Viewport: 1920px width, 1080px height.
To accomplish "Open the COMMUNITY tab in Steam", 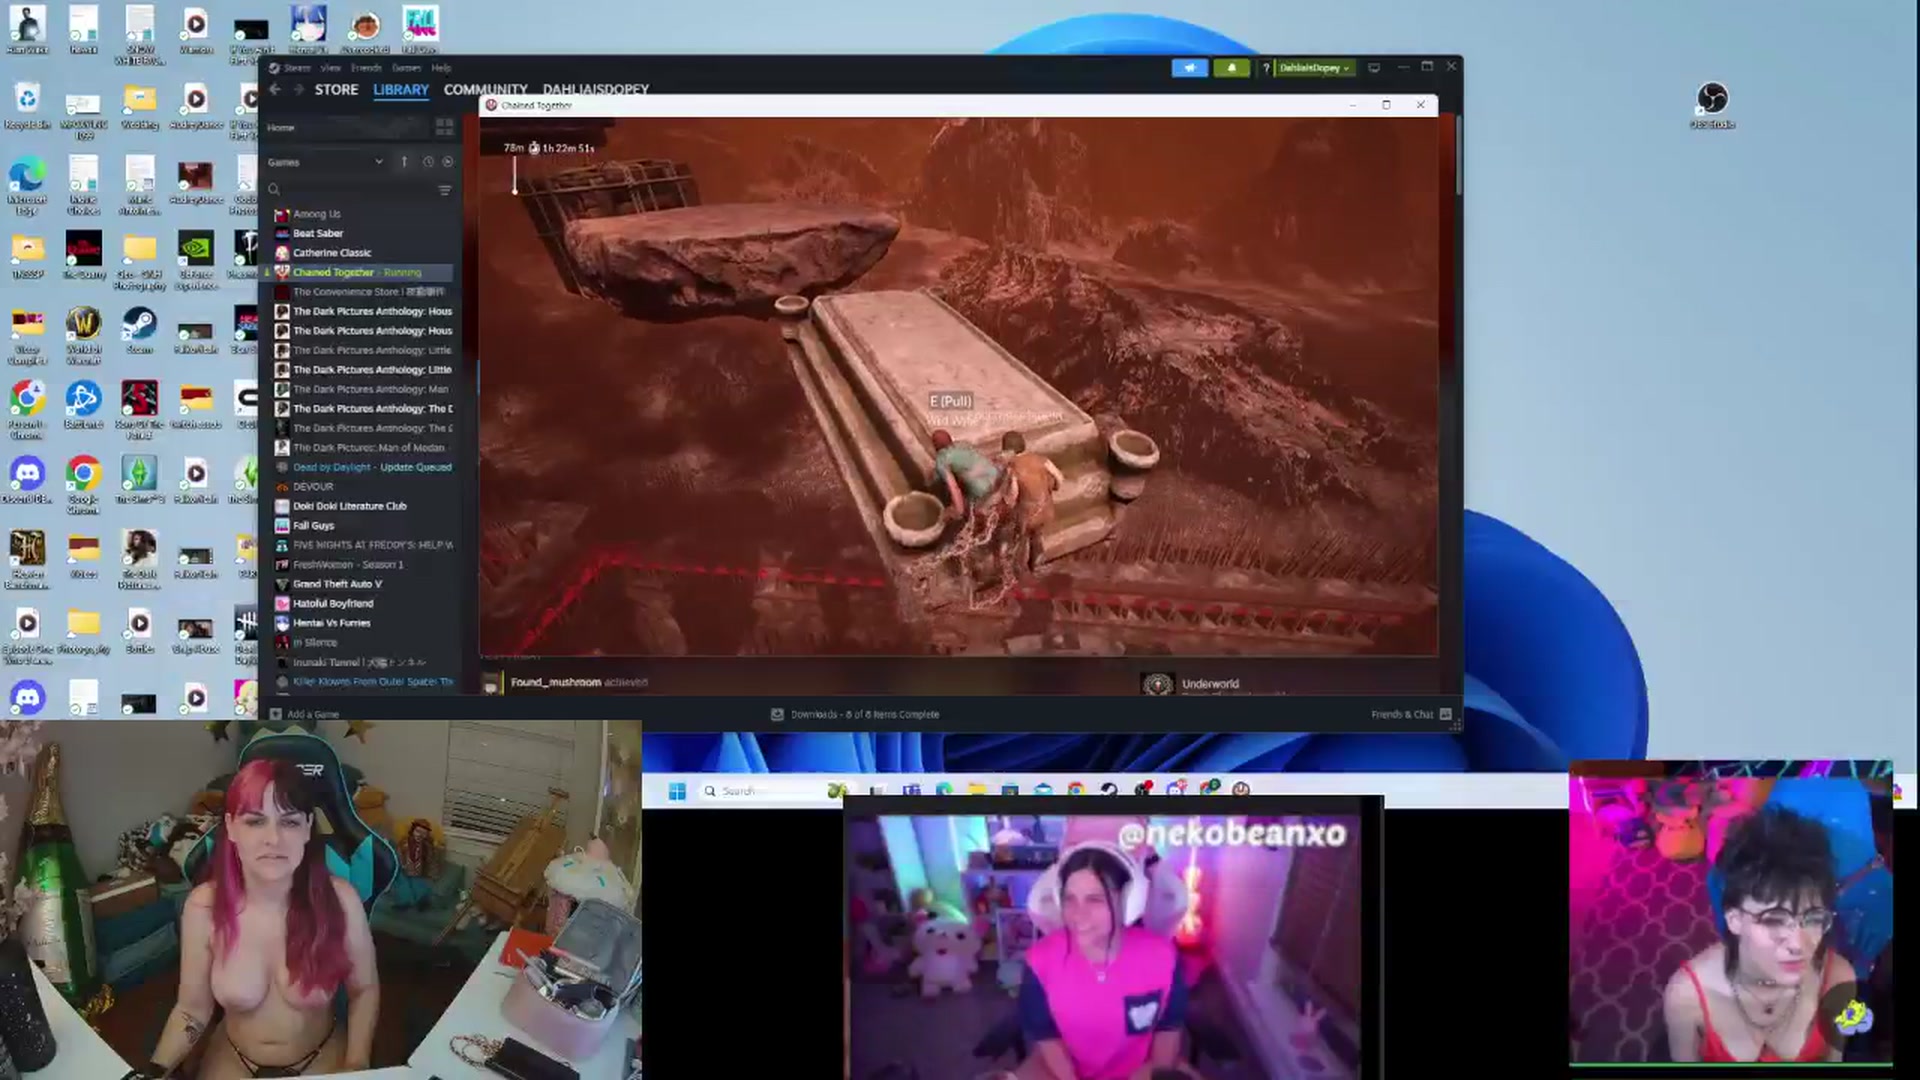I will 485,89.
